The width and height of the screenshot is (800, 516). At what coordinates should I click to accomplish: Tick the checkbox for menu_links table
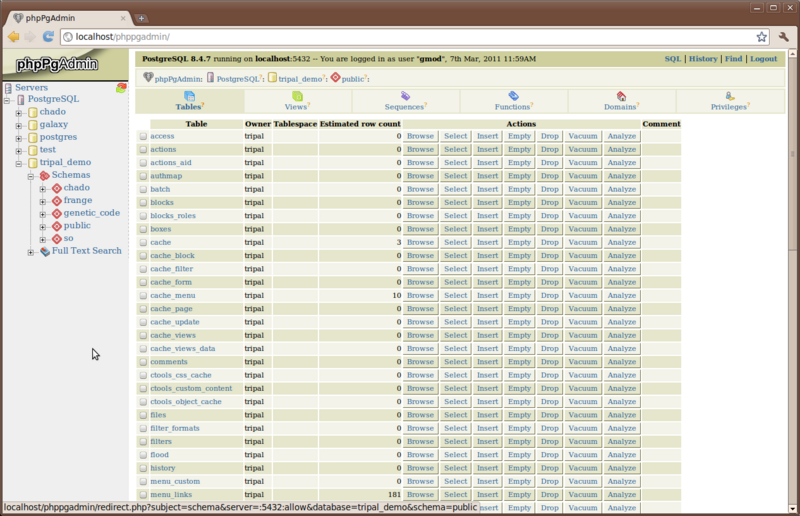(143, 495)
